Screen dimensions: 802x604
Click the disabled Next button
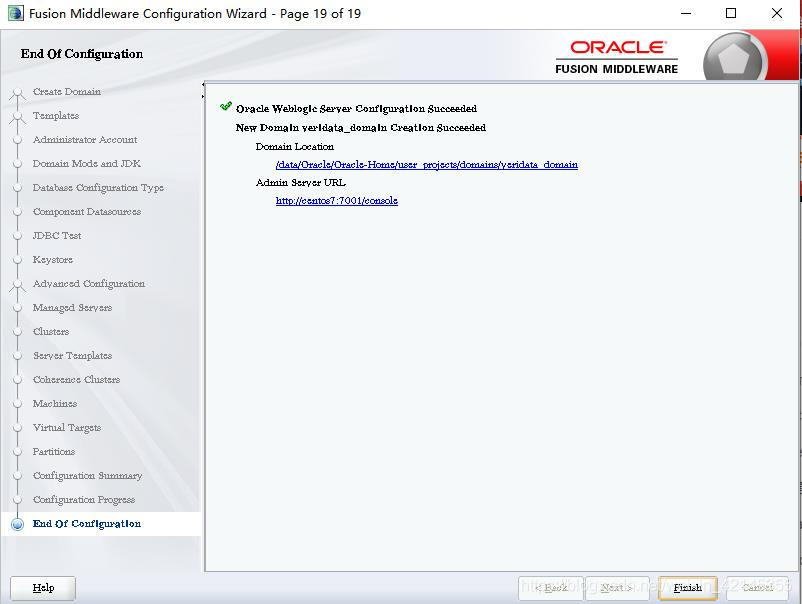click(617, 588)
